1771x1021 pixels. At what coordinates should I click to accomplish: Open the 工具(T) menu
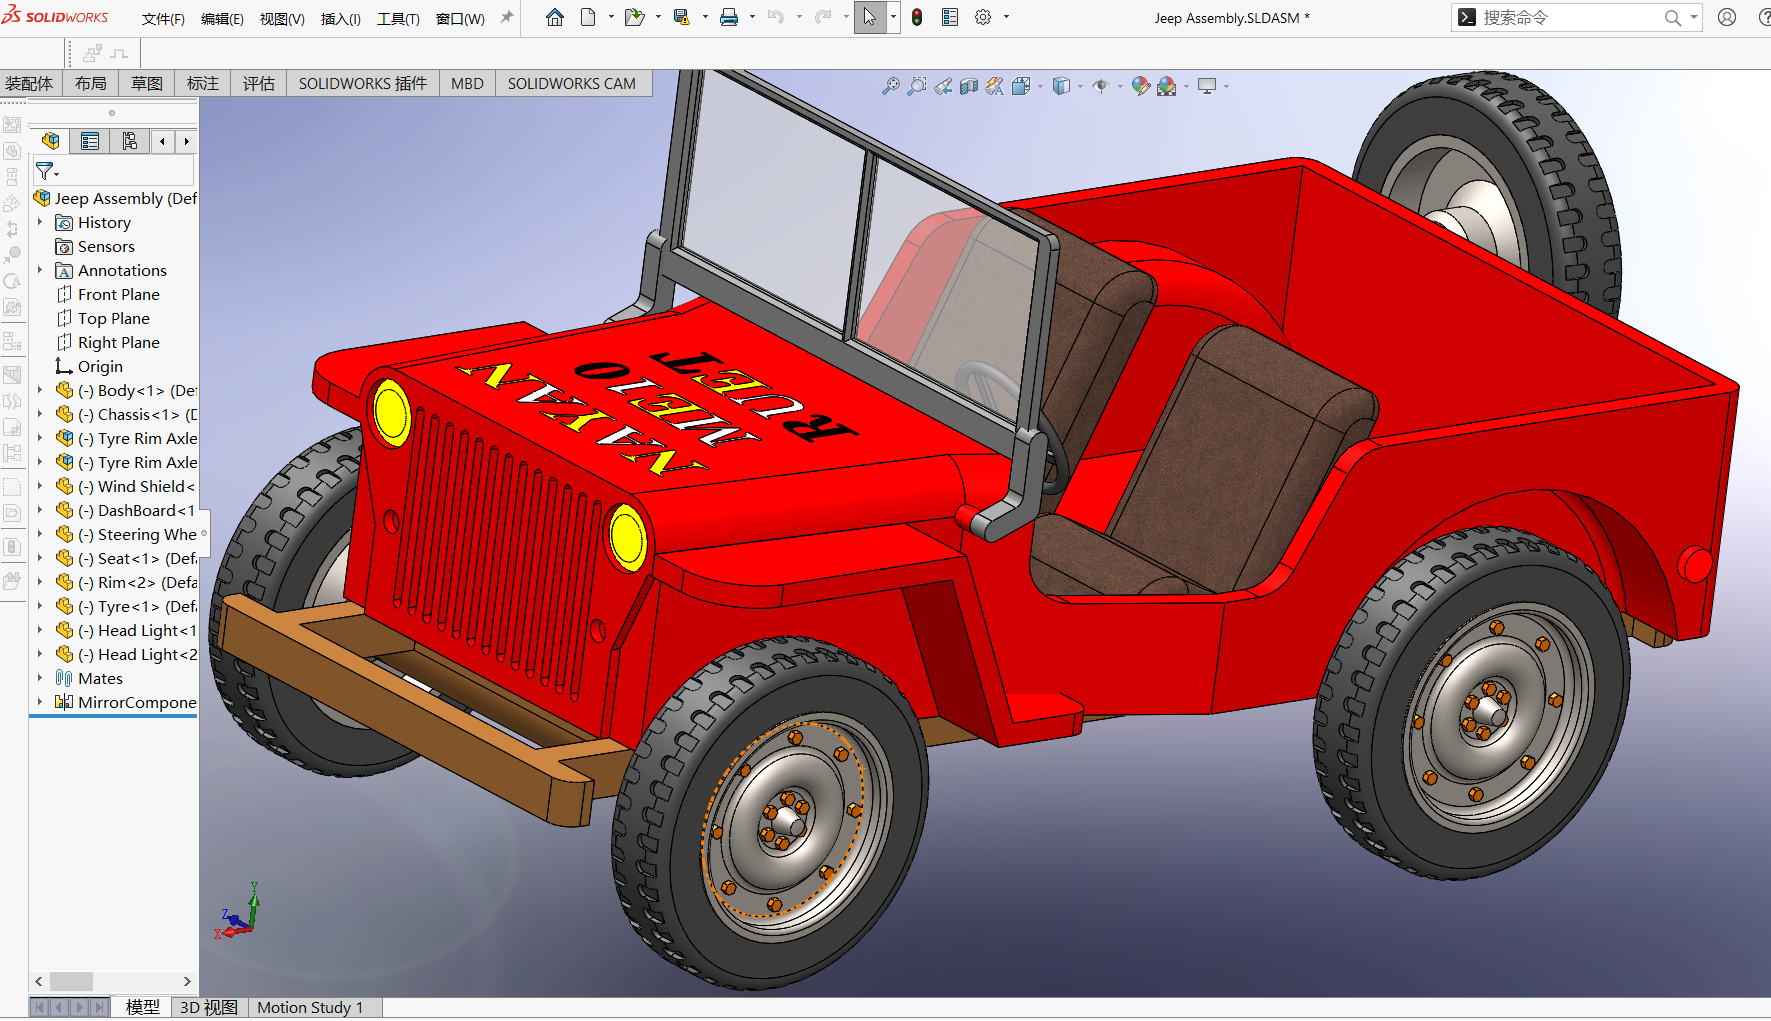[x=398, y=19]
